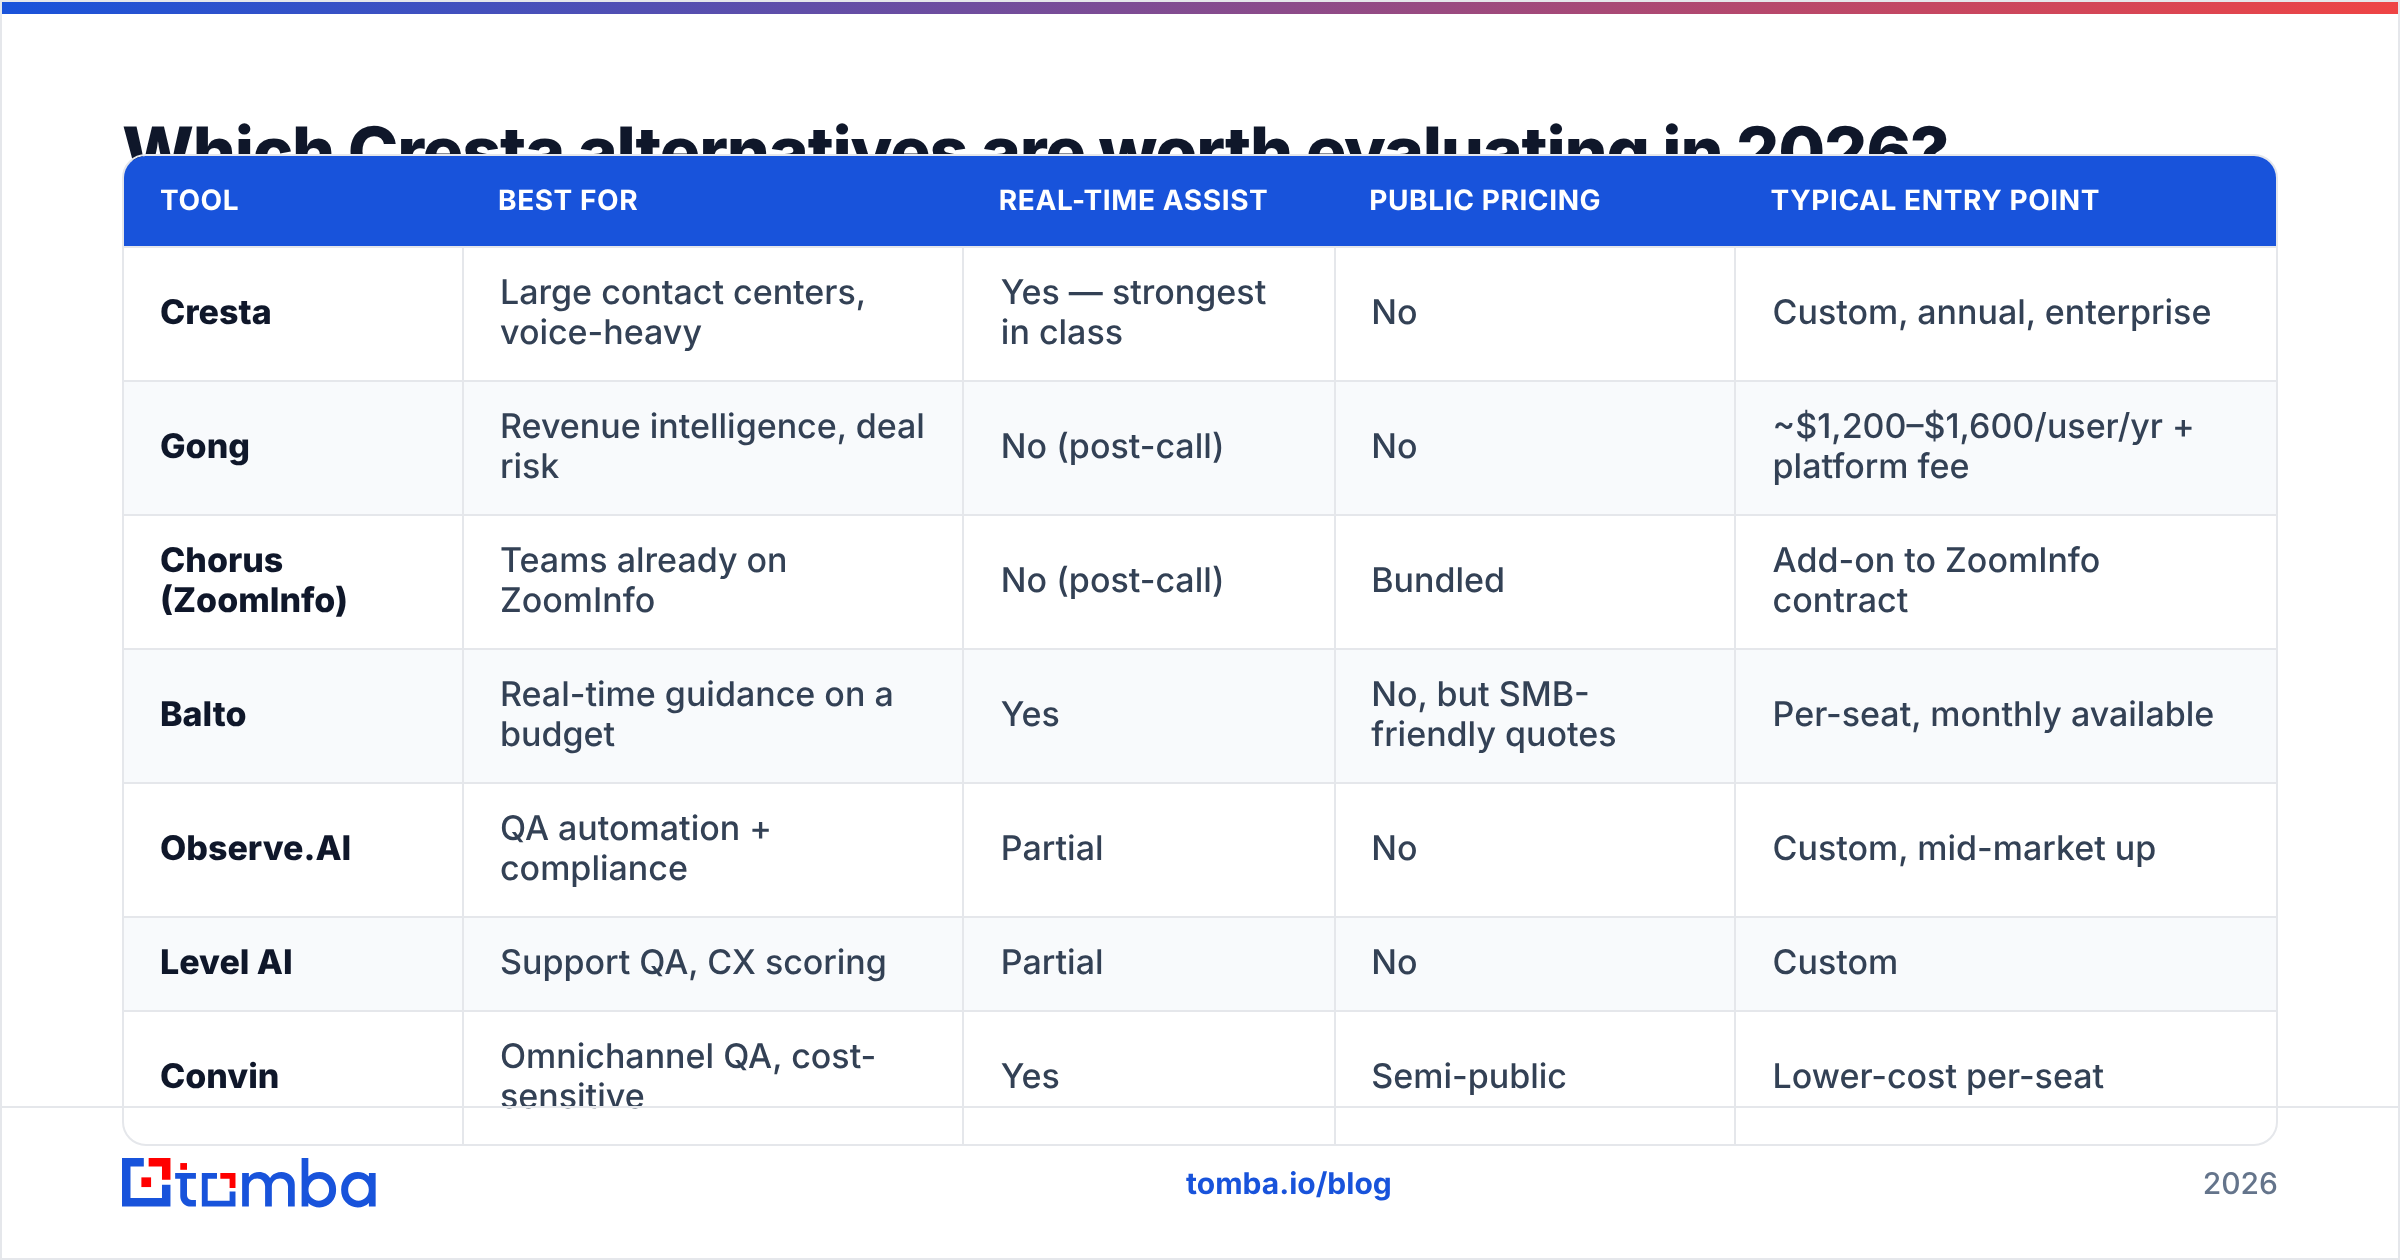The width and height of the screenshot is (2400, 1260).
Task: Click the Observe.AI tool name
Action: point(256,849)
